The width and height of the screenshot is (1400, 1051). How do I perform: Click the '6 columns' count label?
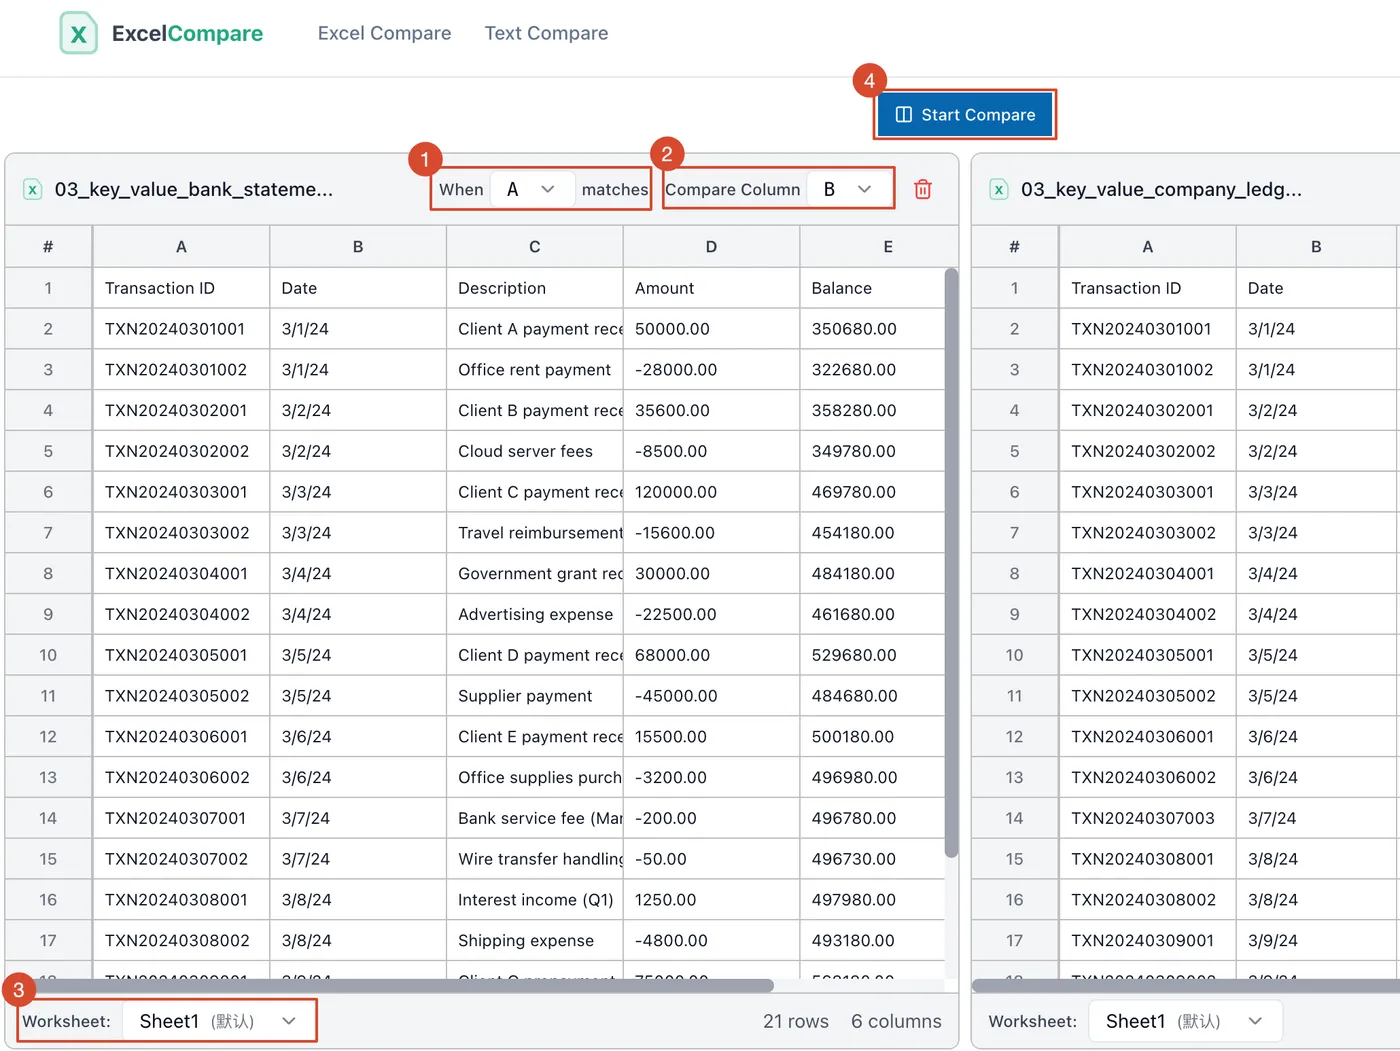coord(896,1021)
